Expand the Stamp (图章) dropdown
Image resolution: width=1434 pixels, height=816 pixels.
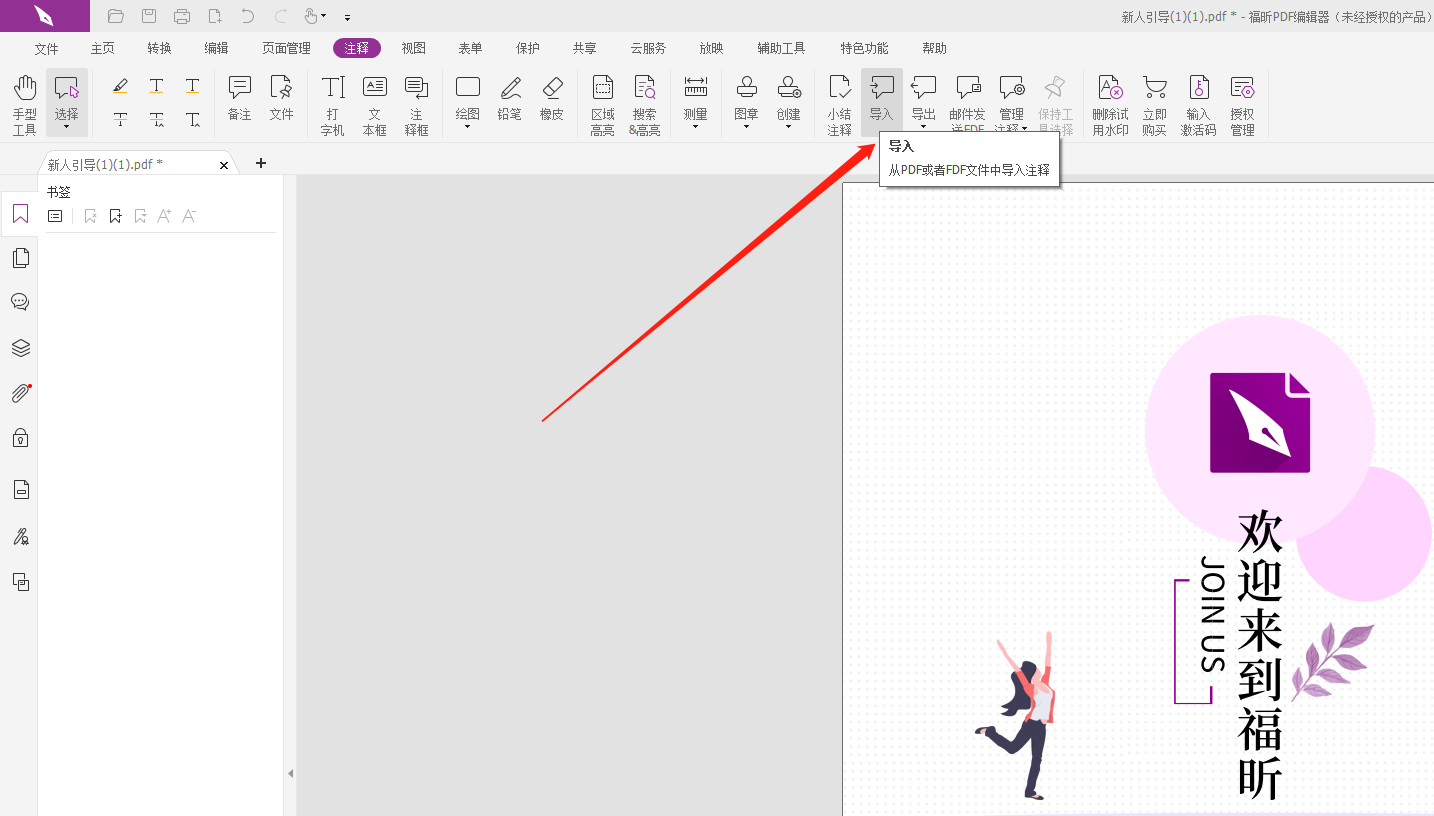746,104
